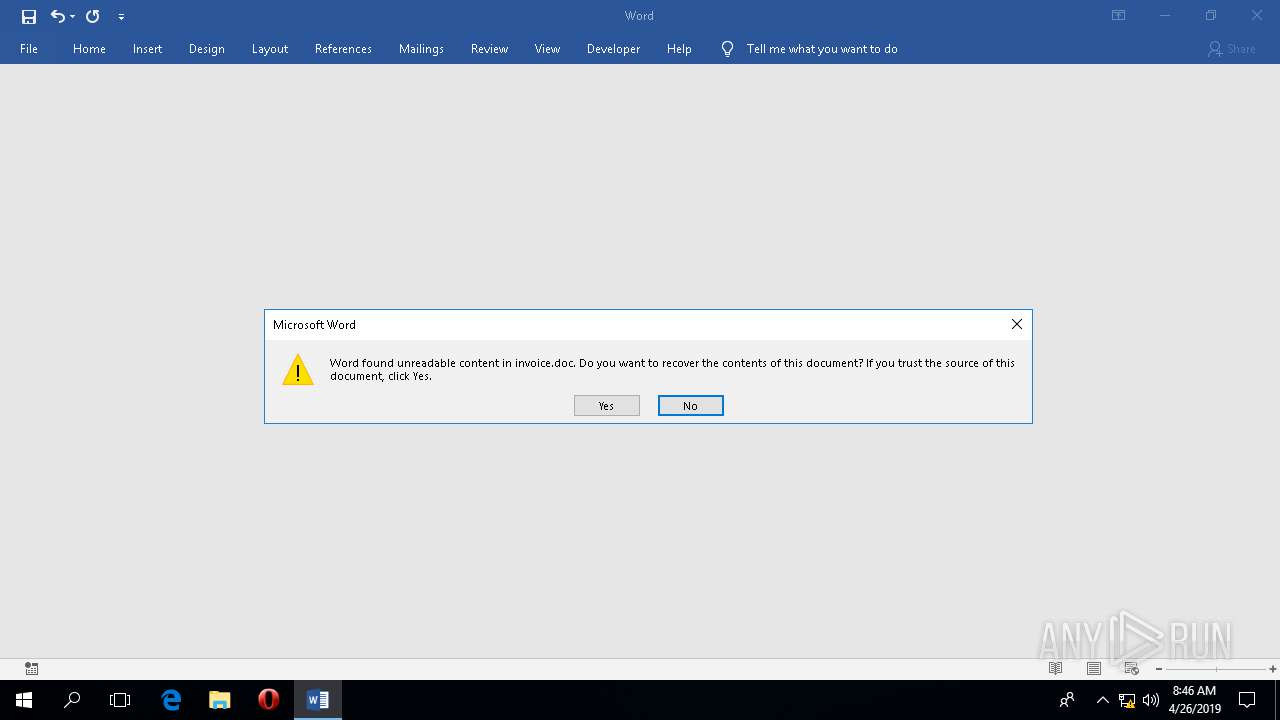The height and width of the screenshot is (720, 1280).
Task: Click the zoom in plus button
Action: [1272, 669]
